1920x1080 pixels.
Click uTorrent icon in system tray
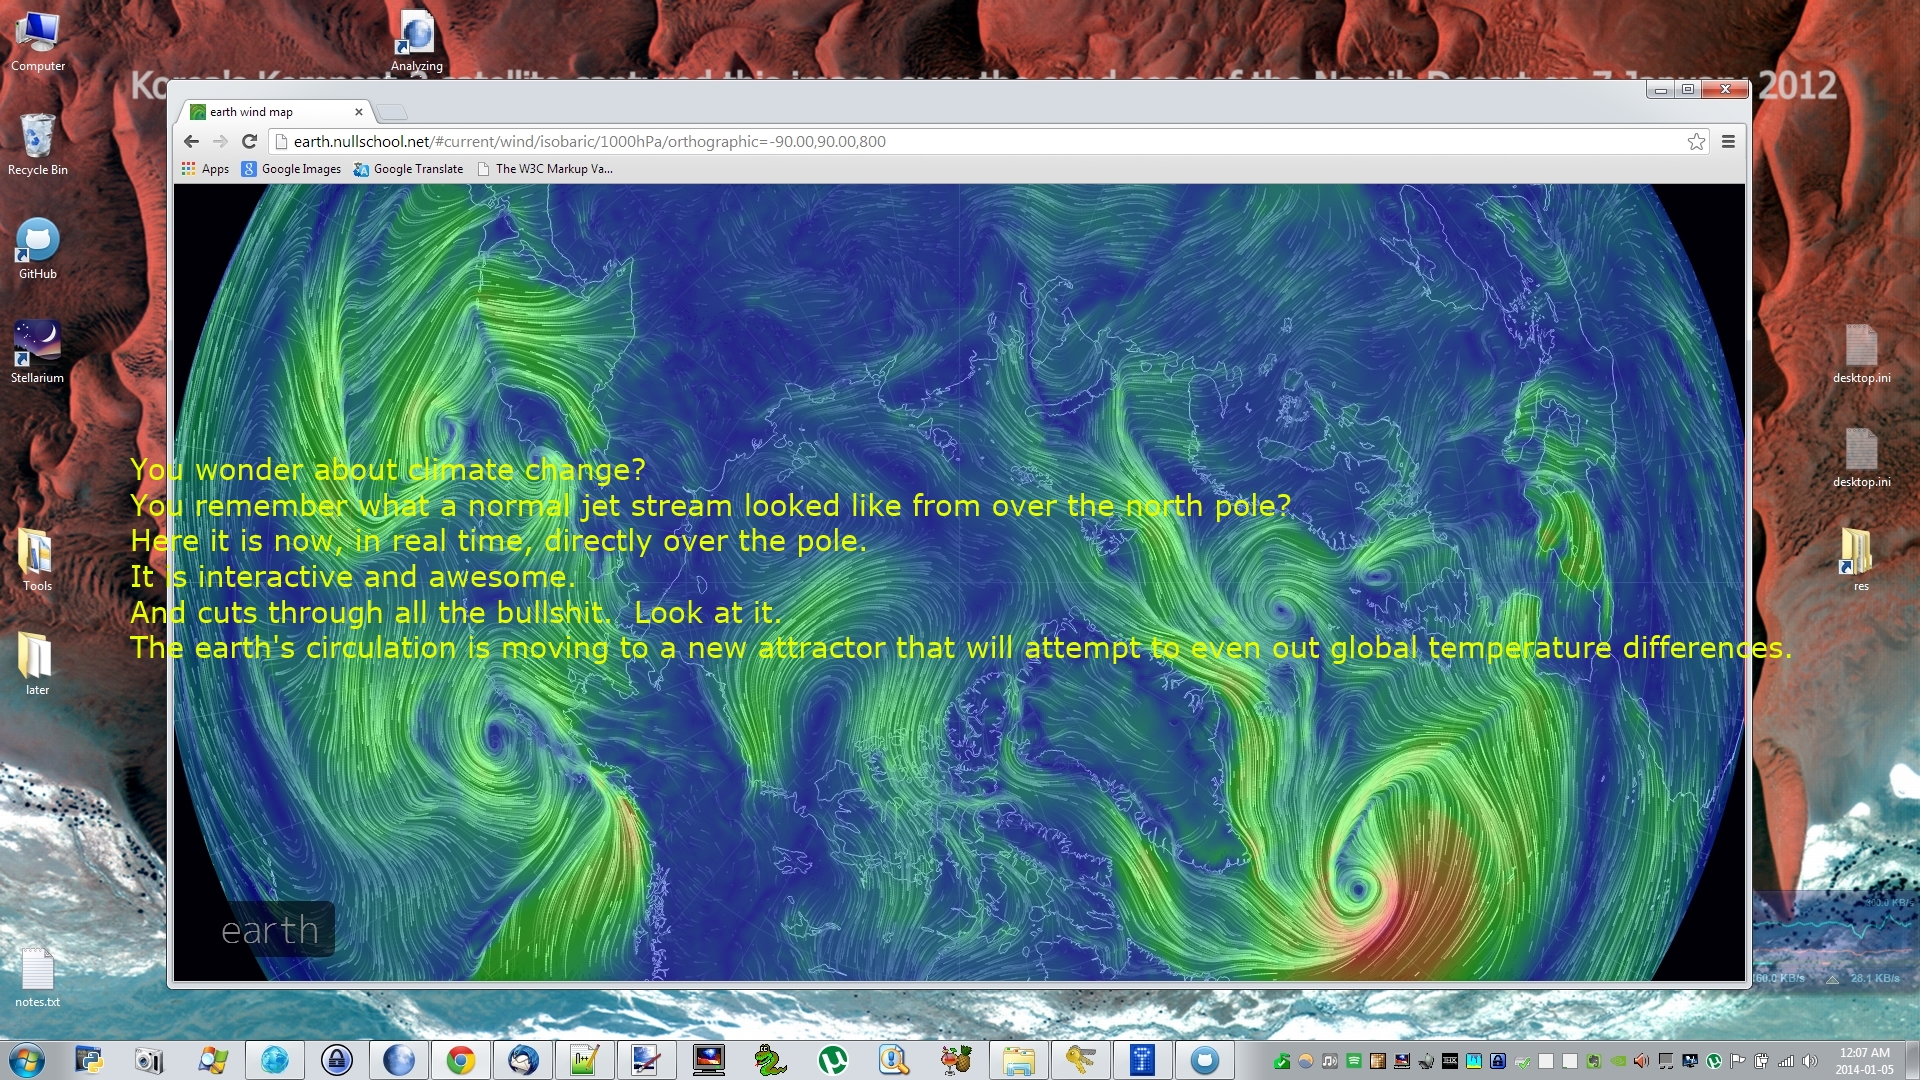(x=1714, y=1061)
